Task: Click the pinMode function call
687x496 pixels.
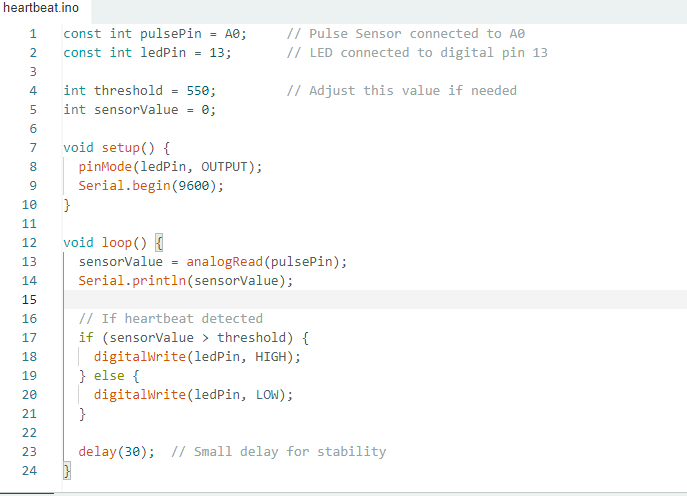Action: click(105, 167)
